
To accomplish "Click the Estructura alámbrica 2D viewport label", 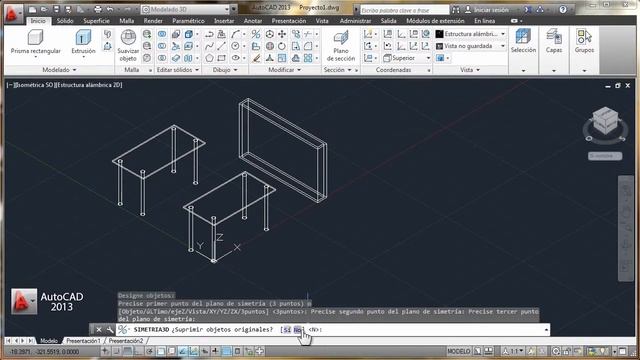I will 89,85.
